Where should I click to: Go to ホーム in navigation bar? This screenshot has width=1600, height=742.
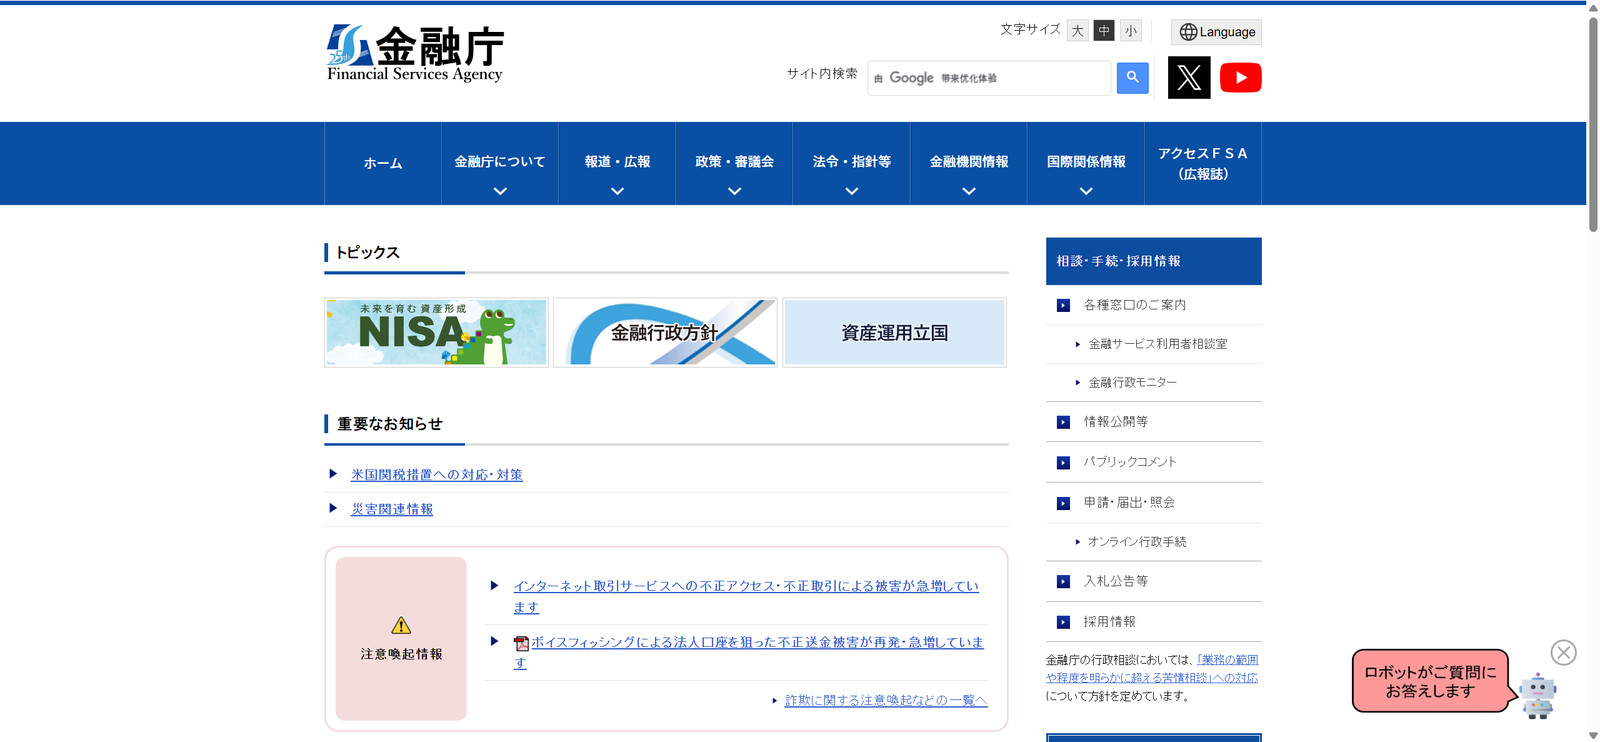[383, 164]
